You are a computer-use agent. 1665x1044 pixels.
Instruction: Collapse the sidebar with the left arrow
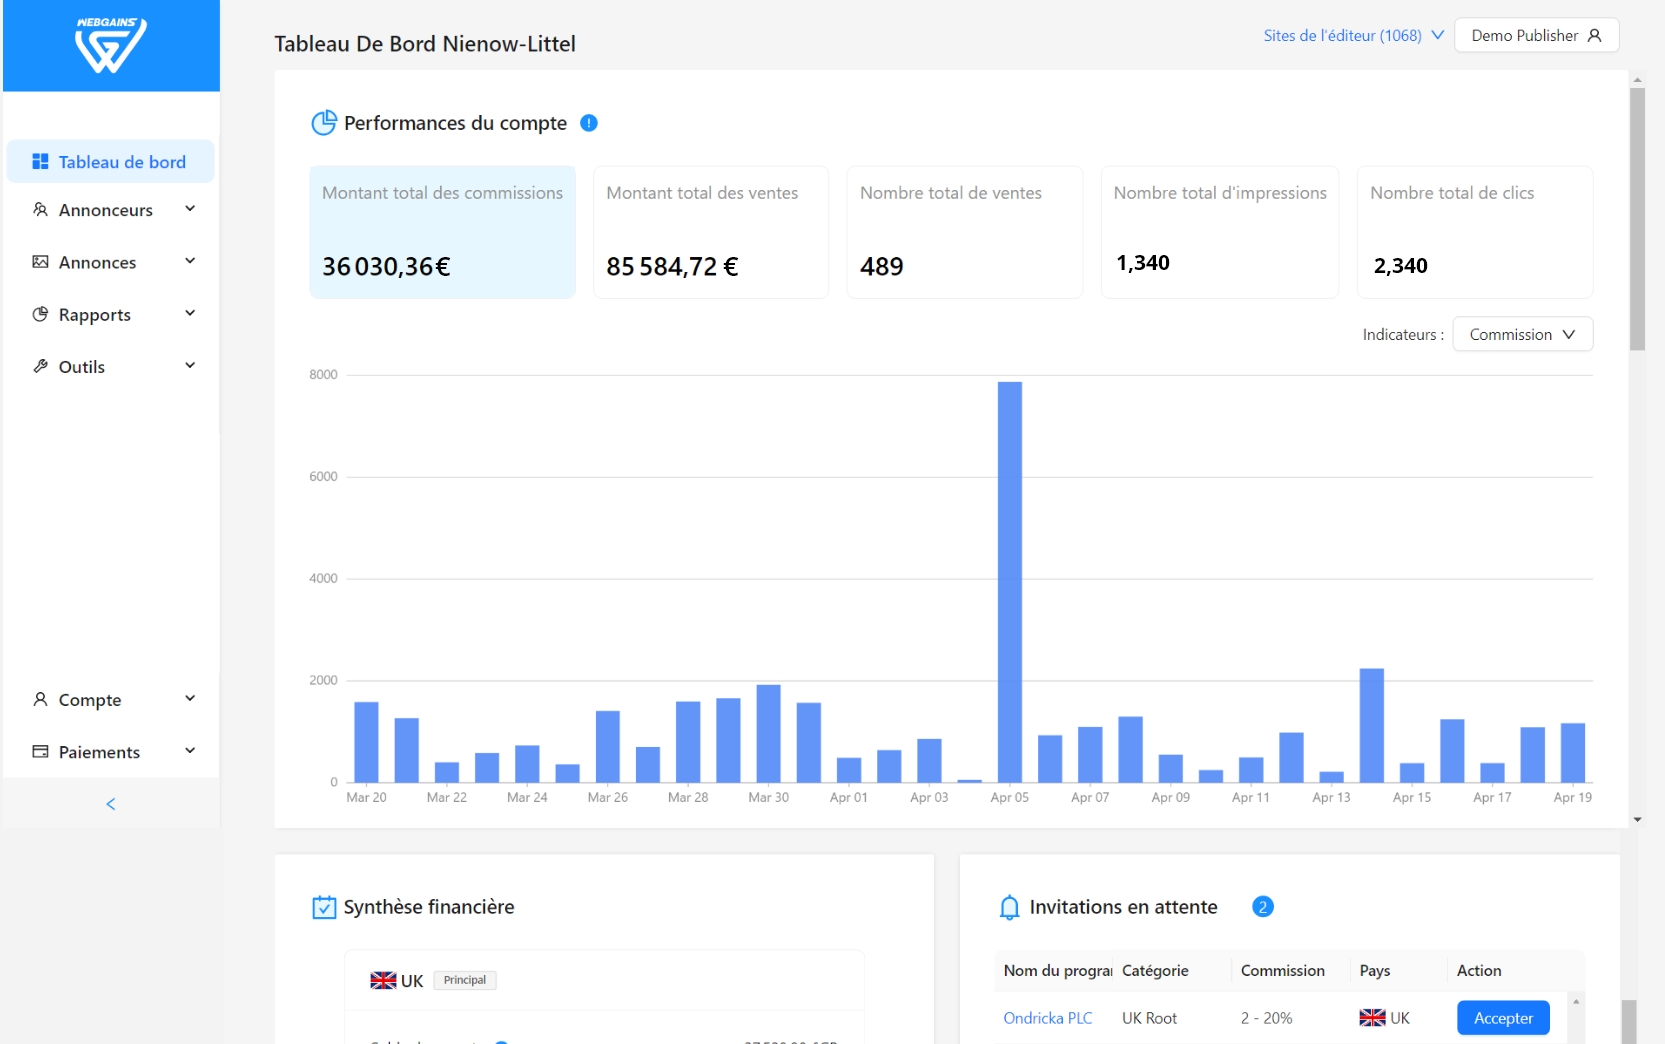coord(111,804)
